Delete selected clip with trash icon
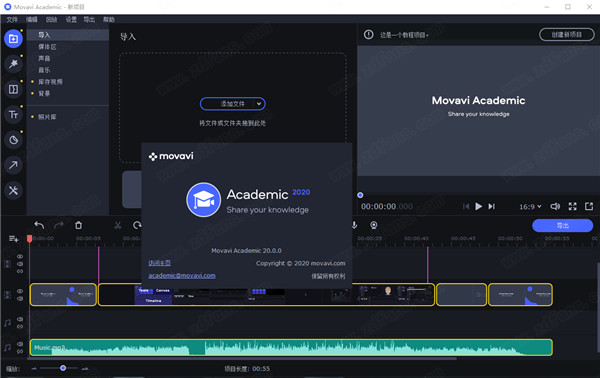The image size is (600, 378). (x=78, y=225)
